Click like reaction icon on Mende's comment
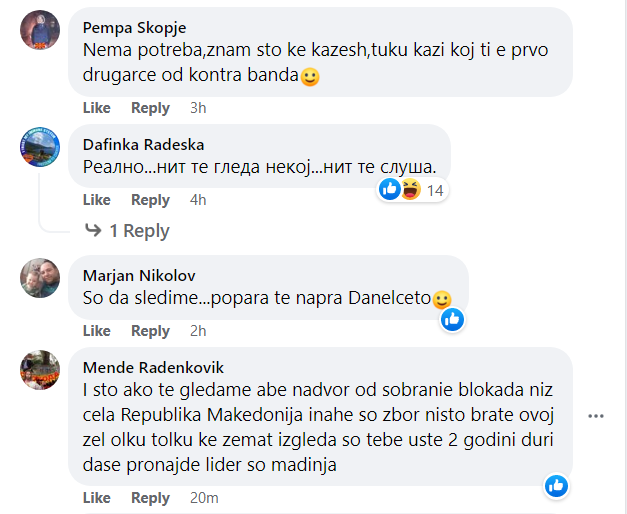 point(557,486)
